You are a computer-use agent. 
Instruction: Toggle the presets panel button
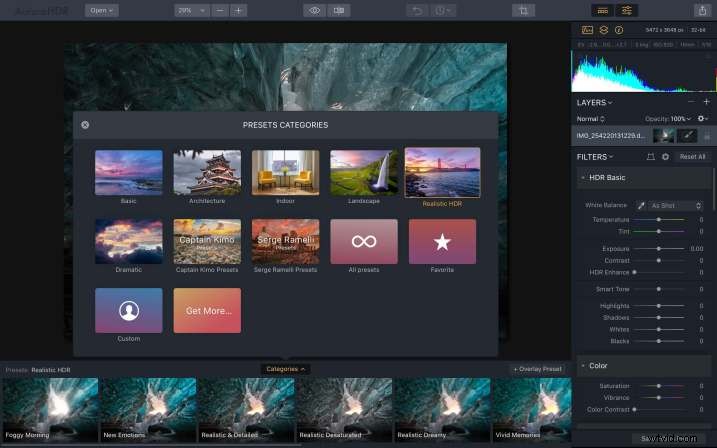pyautogui.click(x=601, y=10)
